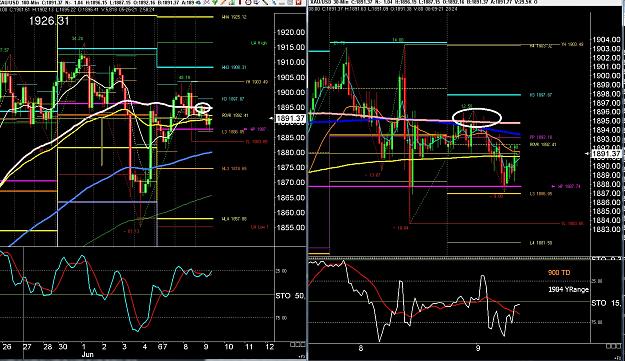The height and width of the screenshot is (361, 625).
Task: Click the L4 High level label
Action: [259, 43]
